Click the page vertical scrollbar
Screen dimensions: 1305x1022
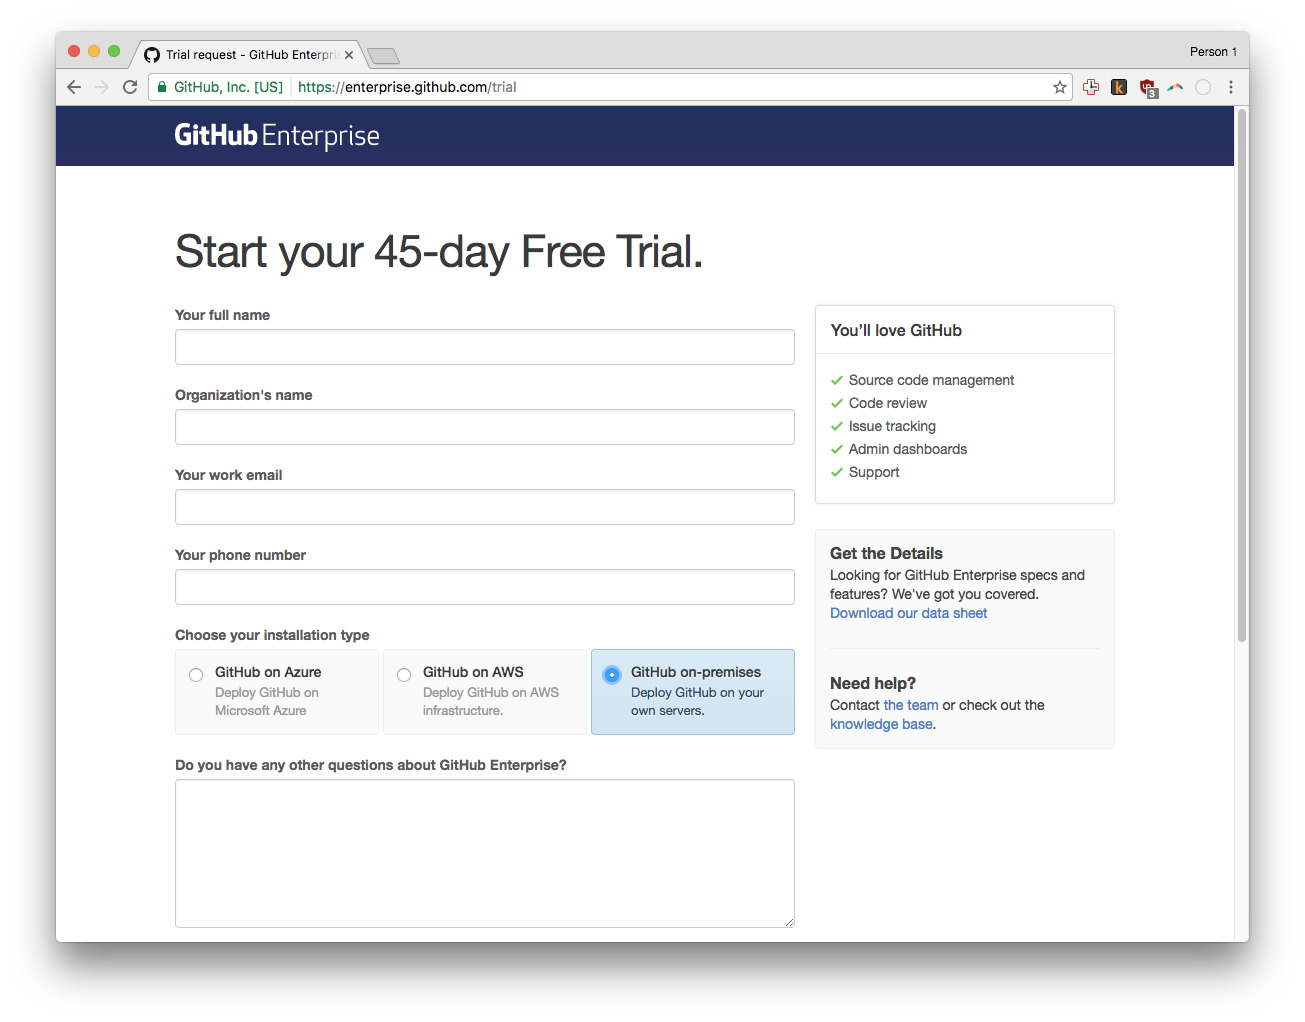point(1242,375)
